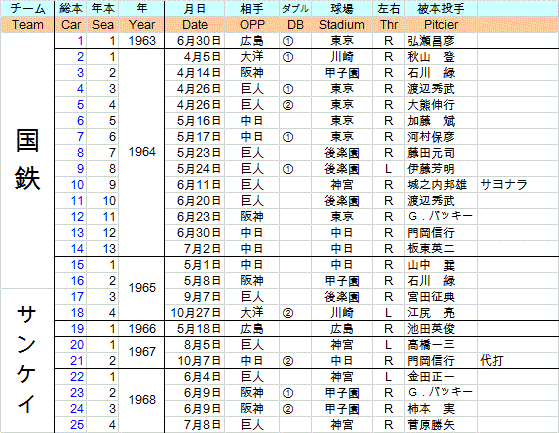Select the 1965 year cell
Screen dimensions: 559x433
(142, 288)
